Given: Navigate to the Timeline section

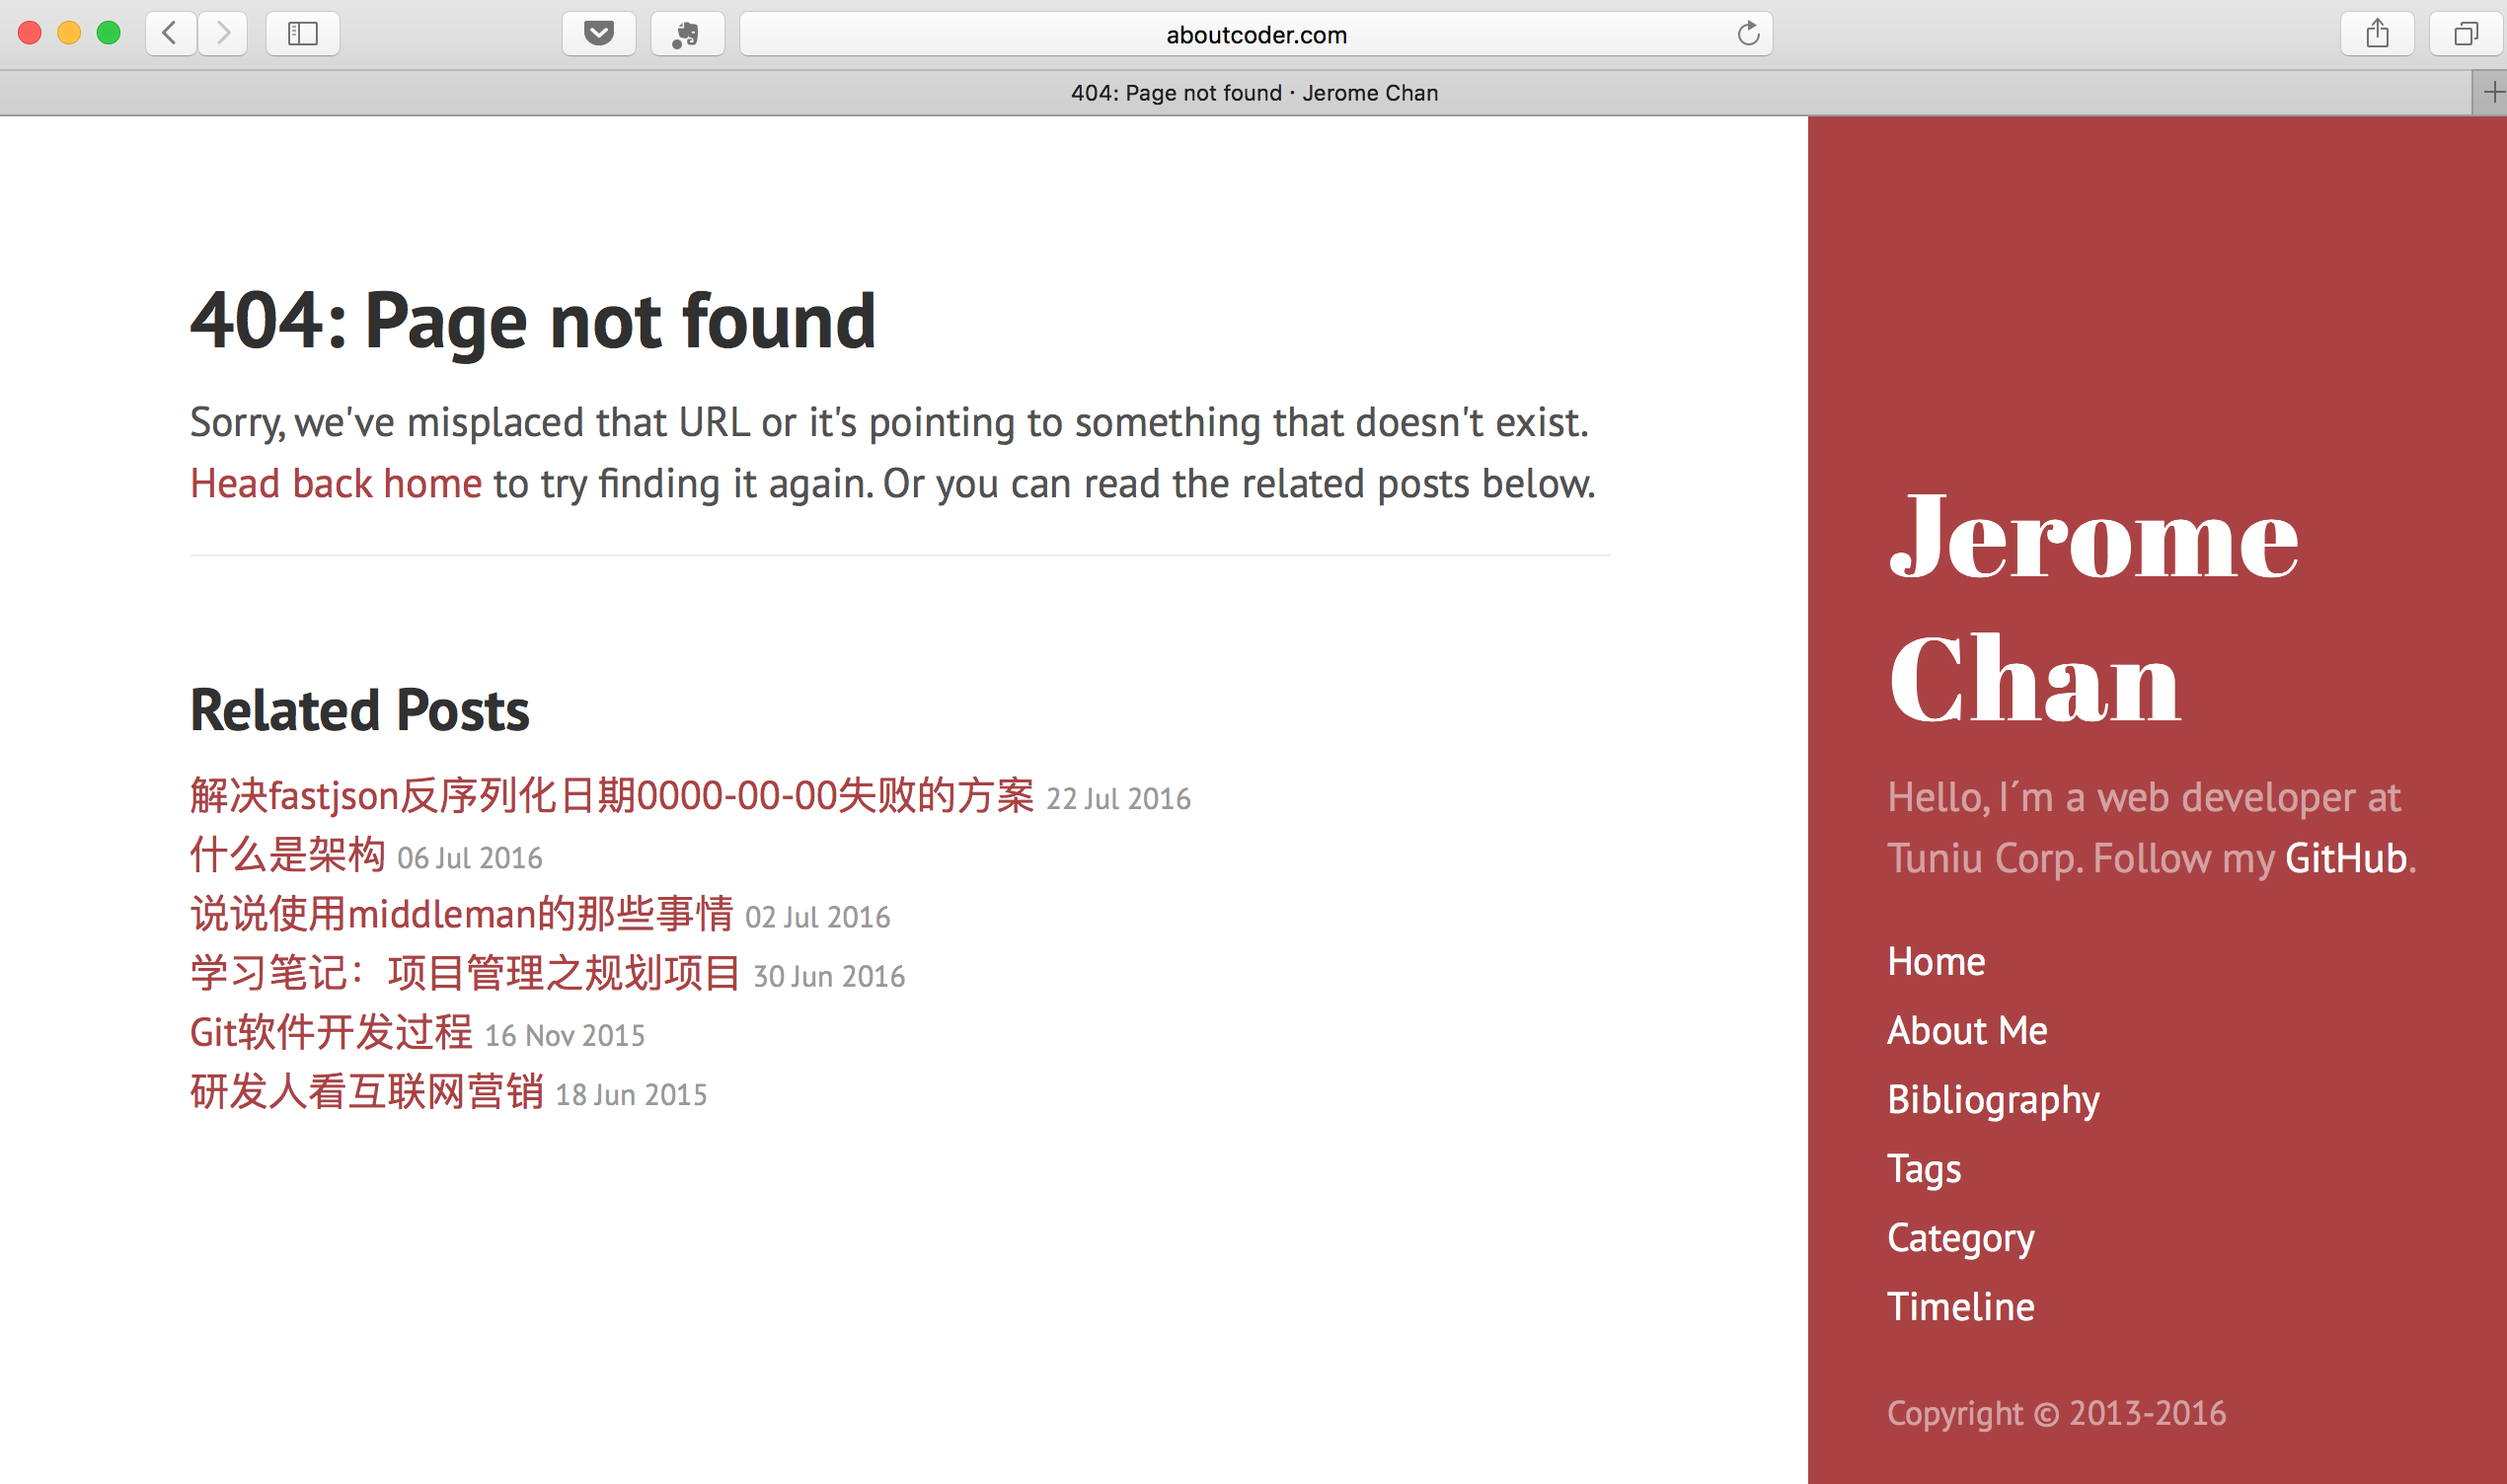Looking at the screenshot, I should pos(1957,1305).
